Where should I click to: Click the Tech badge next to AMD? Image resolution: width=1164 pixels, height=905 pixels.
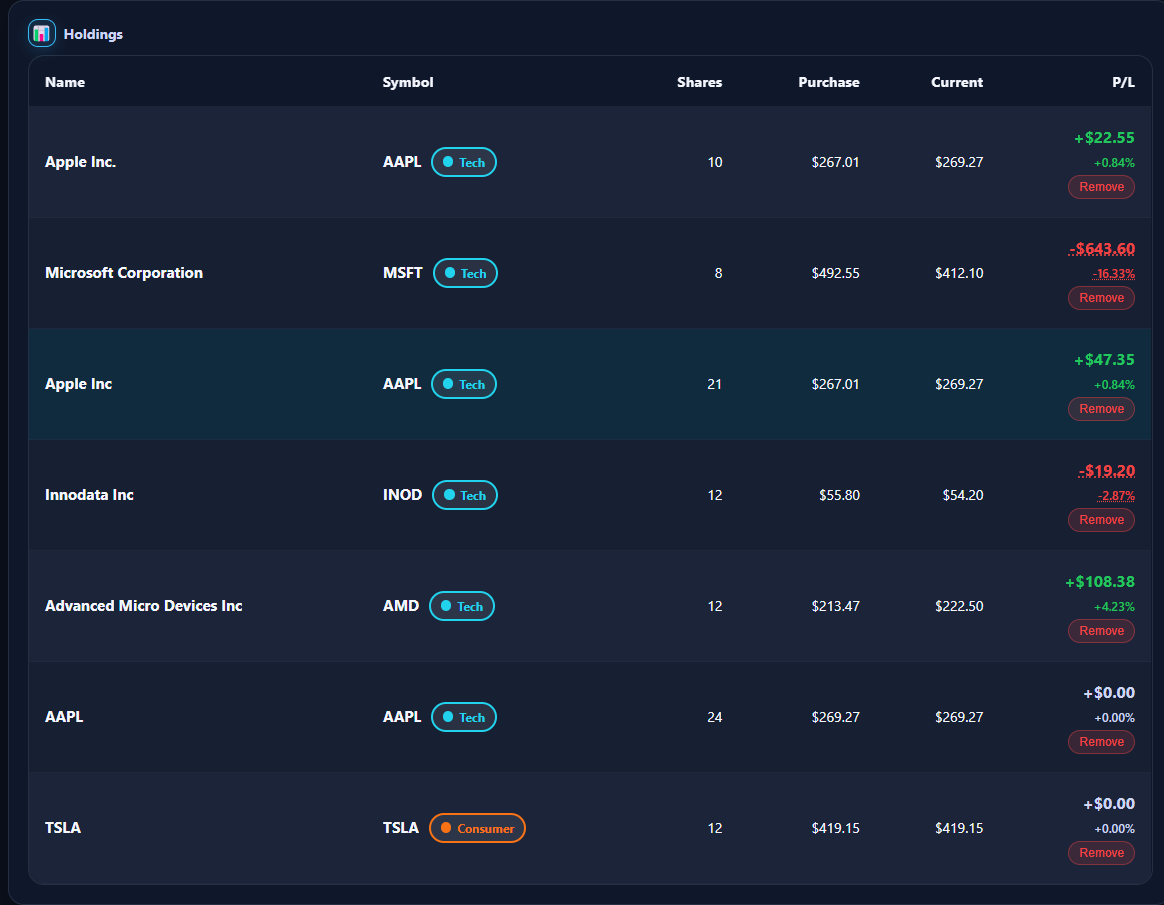tap(461, 606)
